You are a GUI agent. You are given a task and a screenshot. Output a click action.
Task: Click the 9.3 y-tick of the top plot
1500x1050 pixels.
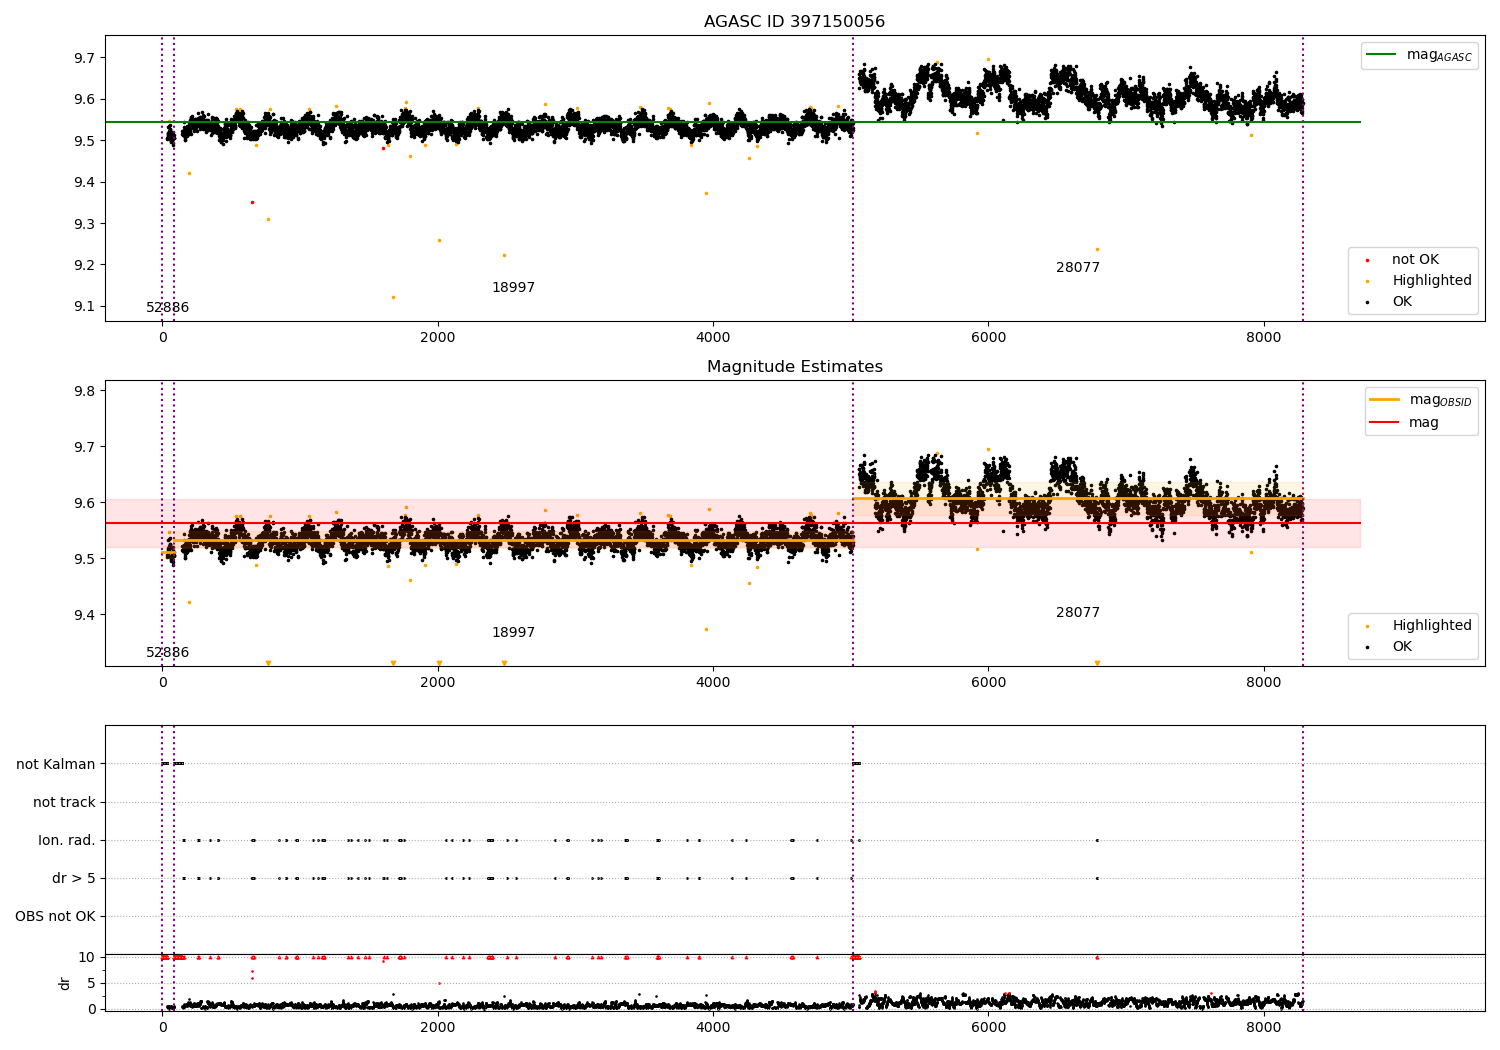point(85,224)
